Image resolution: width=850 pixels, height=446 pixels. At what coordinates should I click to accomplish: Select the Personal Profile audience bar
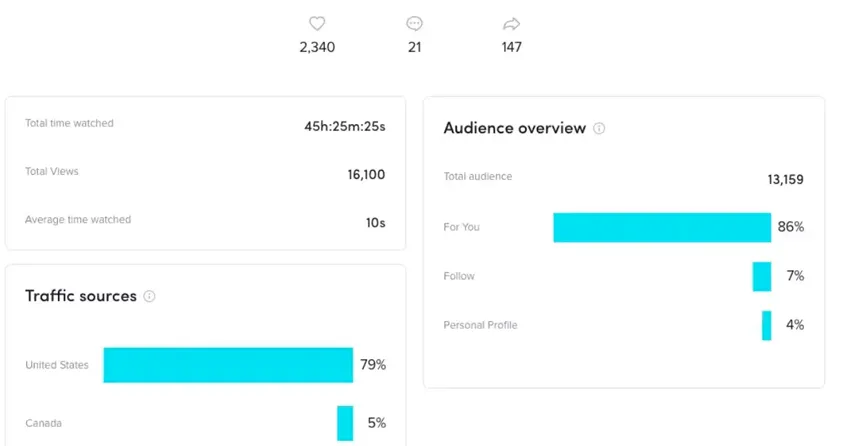pos(766,325)
